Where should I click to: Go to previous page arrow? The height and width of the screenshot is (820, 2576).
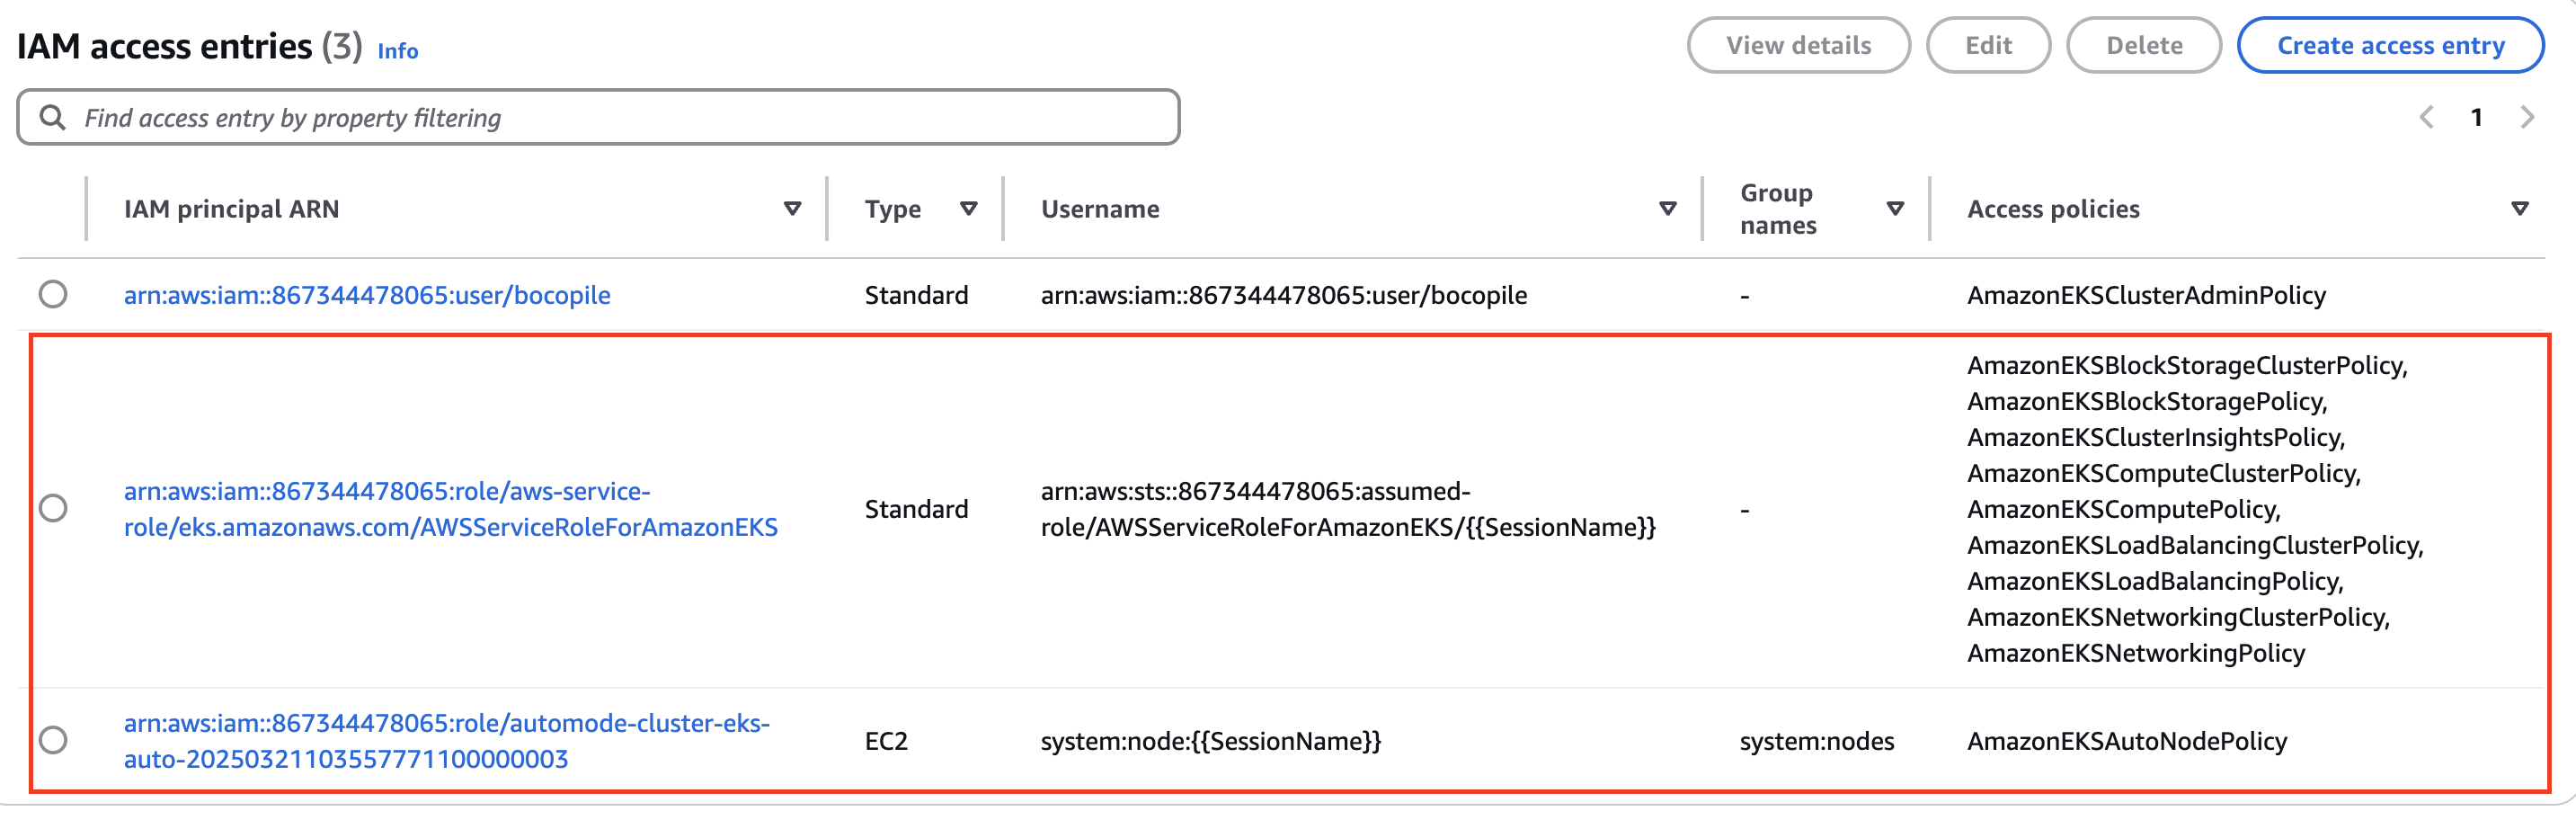pos(2427,118)
